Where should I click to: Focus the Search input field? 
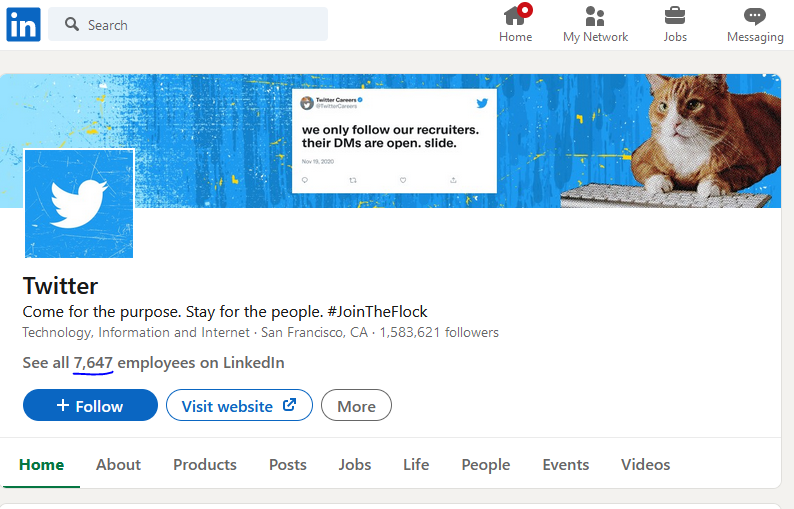pos(188,24)
